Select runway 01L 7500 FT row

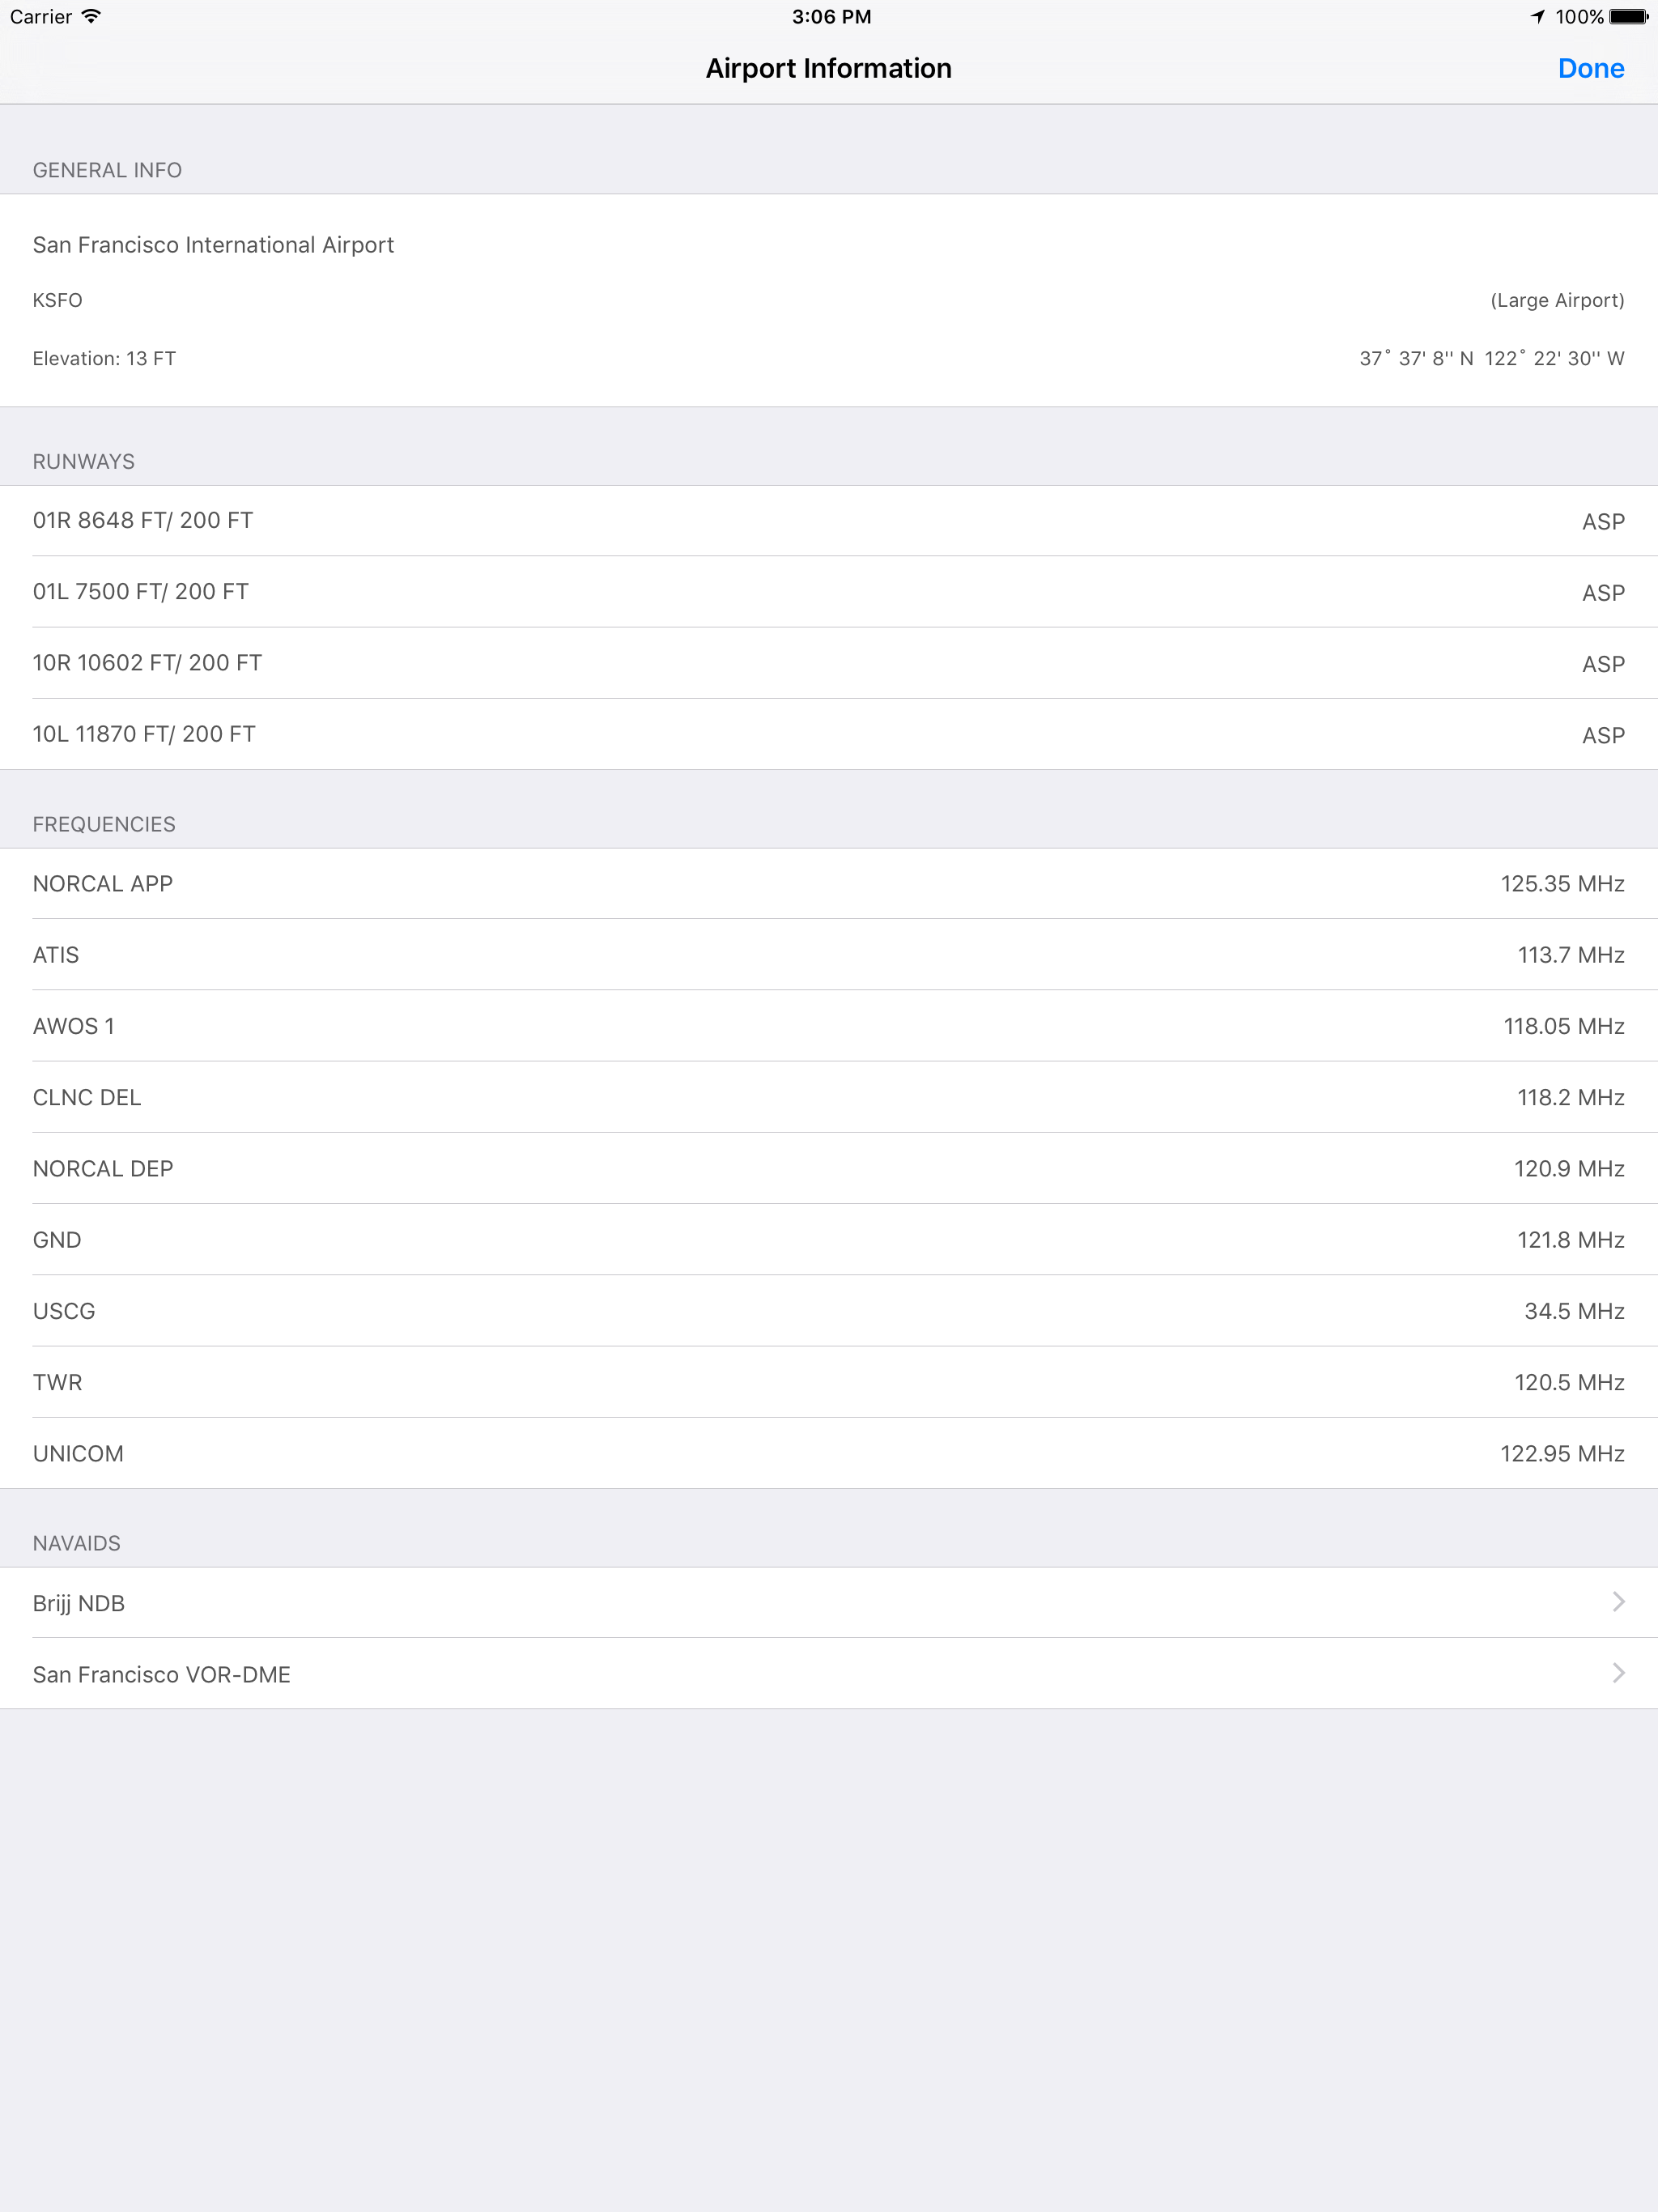pos(828,592)
